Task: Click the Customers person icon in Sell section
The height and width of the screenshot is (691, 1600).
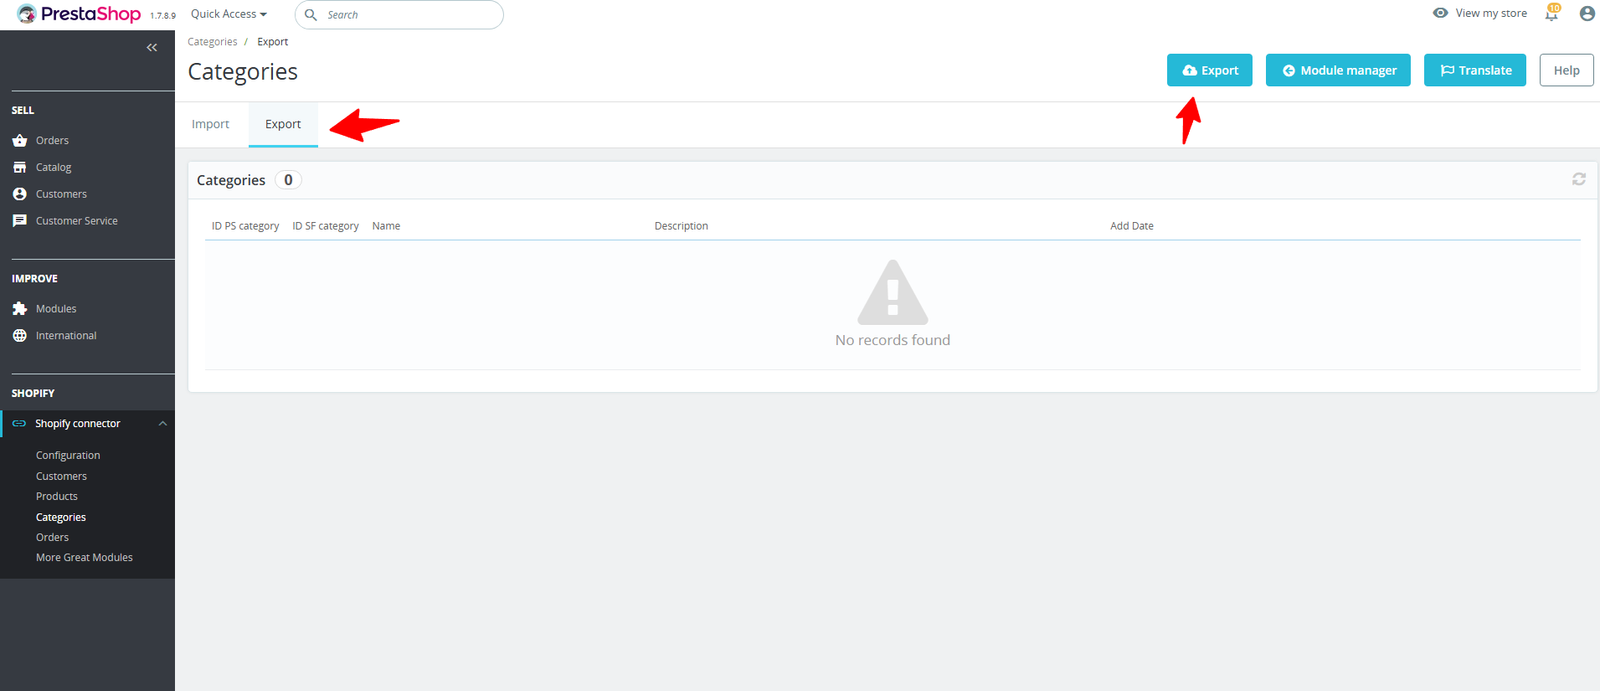Action: click(x=20, y=194)
